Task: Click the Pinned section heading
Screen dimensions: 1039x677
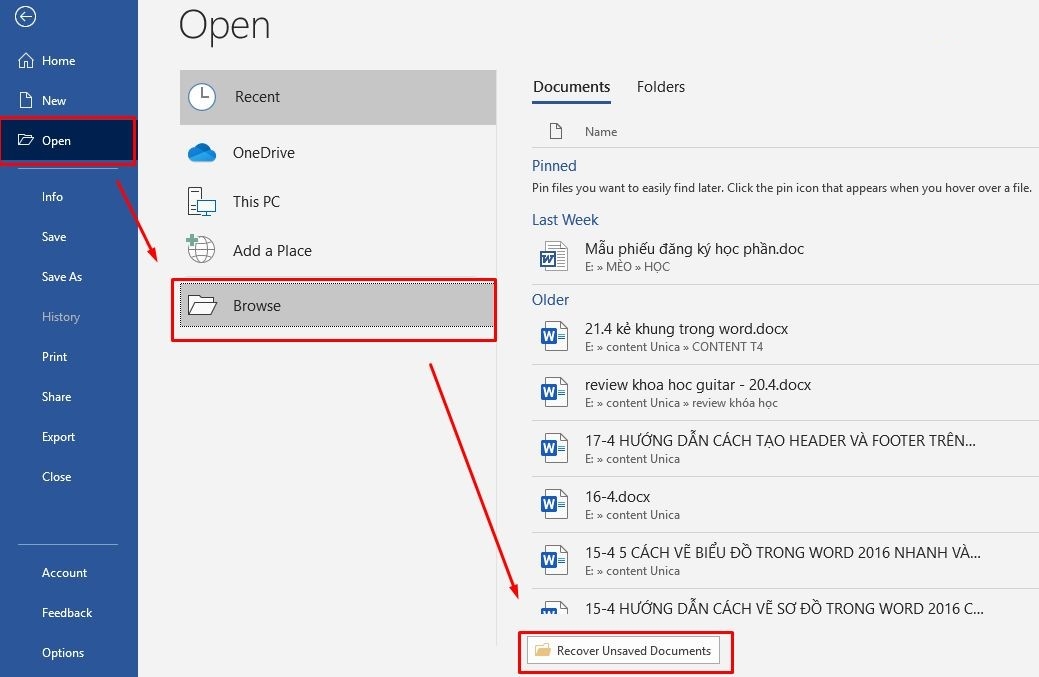Action: (x=554, y=166)
